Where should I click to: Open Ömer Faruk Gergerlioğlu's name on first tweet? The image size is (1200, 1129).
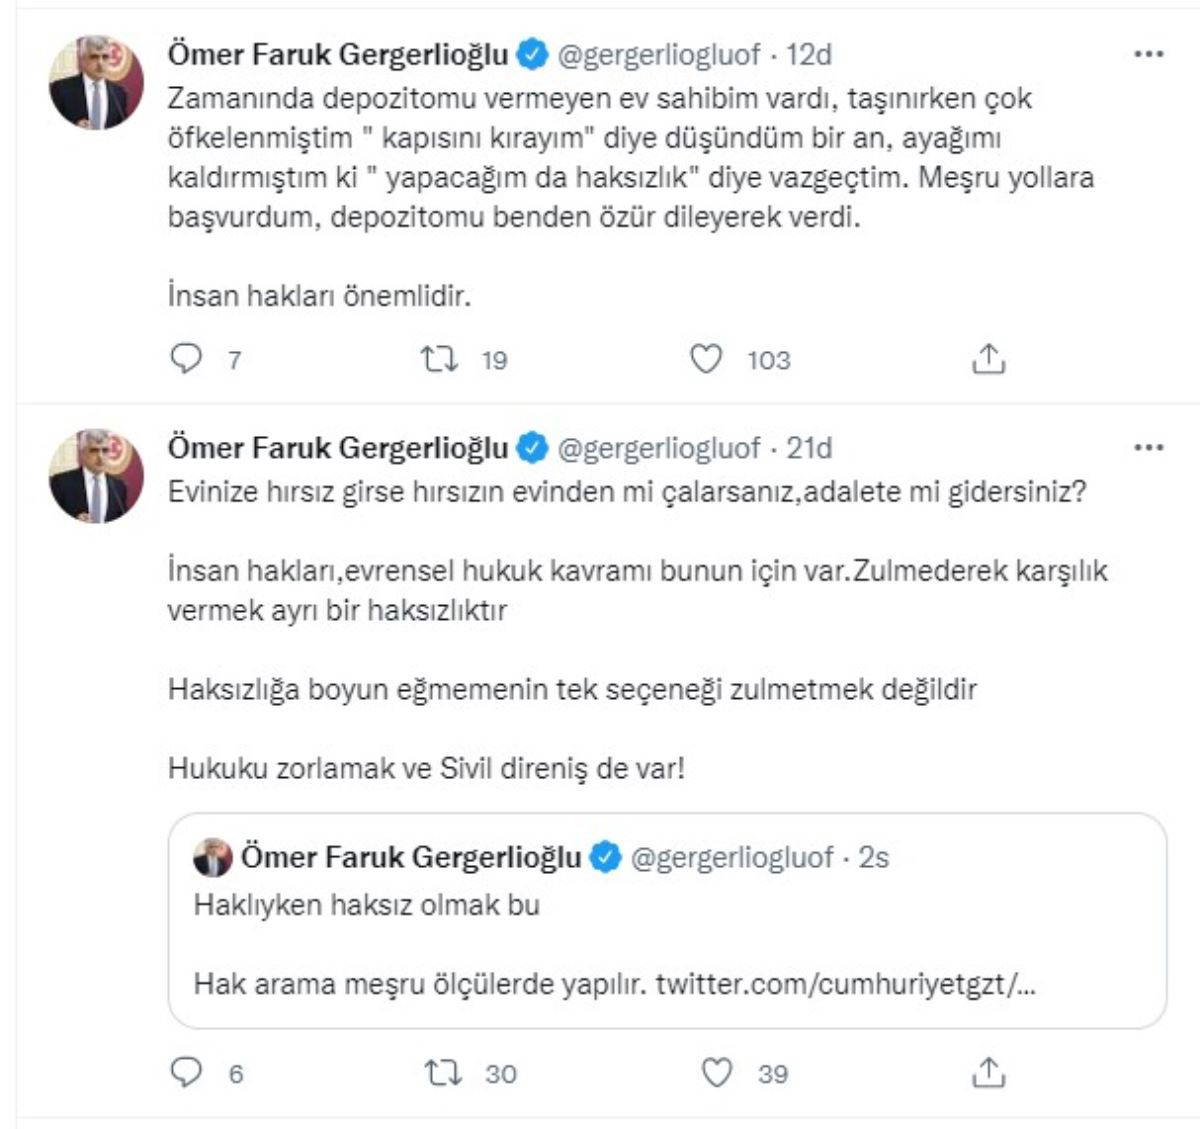pos(338,54)
